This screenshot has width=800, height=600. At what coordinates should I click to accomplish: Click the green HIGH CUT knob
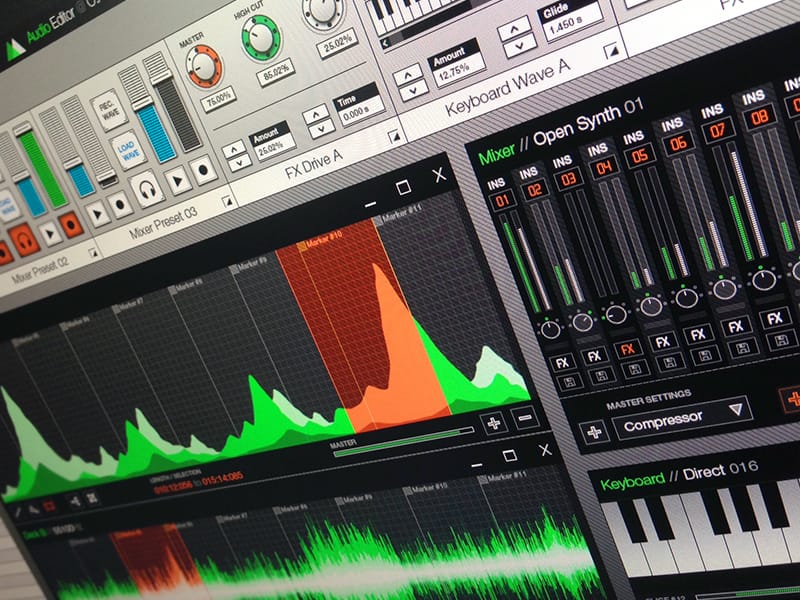click(260, 38)
